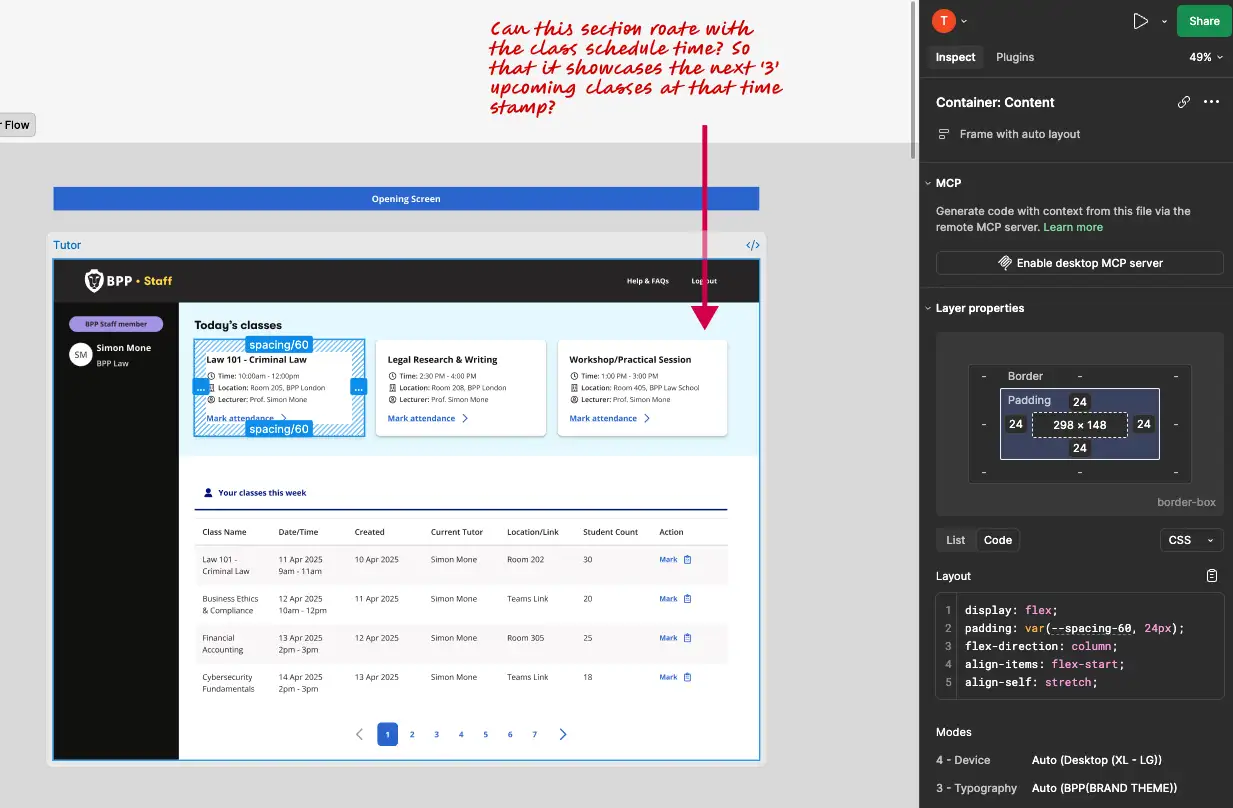Go to page 7 in pagination

[534, 734]
